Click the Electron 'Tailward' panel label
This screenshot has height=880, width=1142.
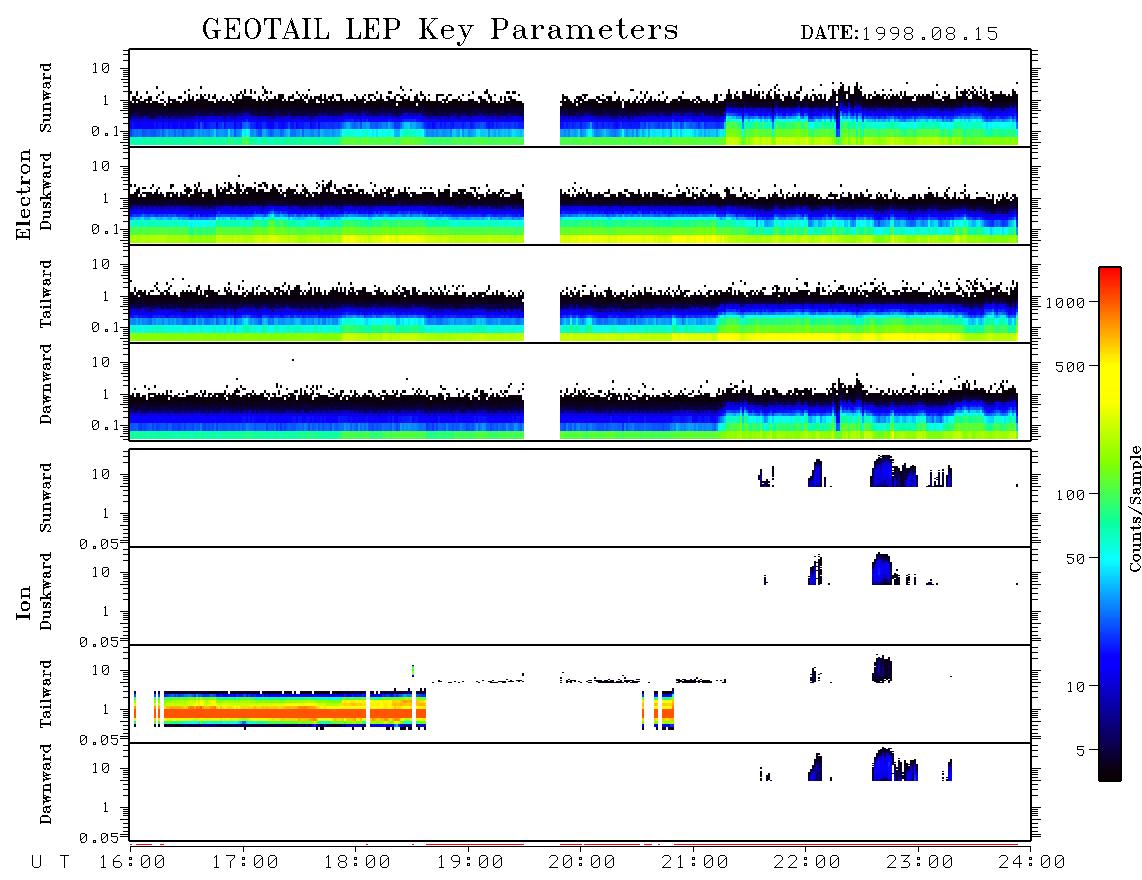tap(46, 293)
